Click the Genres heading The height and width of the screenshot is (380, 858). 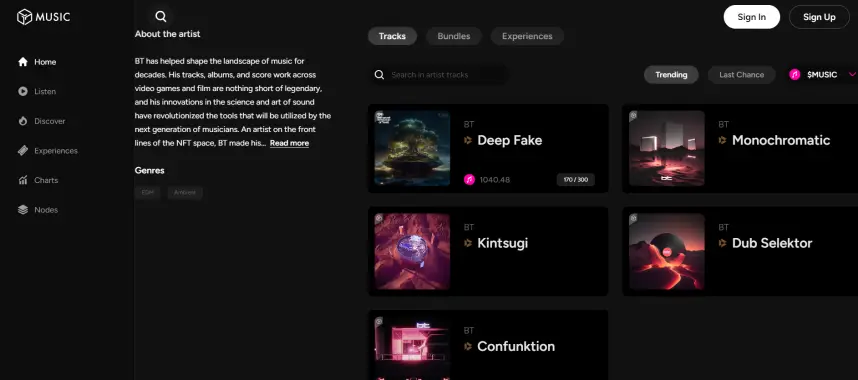pyautogui.click(x=149, y=170)
